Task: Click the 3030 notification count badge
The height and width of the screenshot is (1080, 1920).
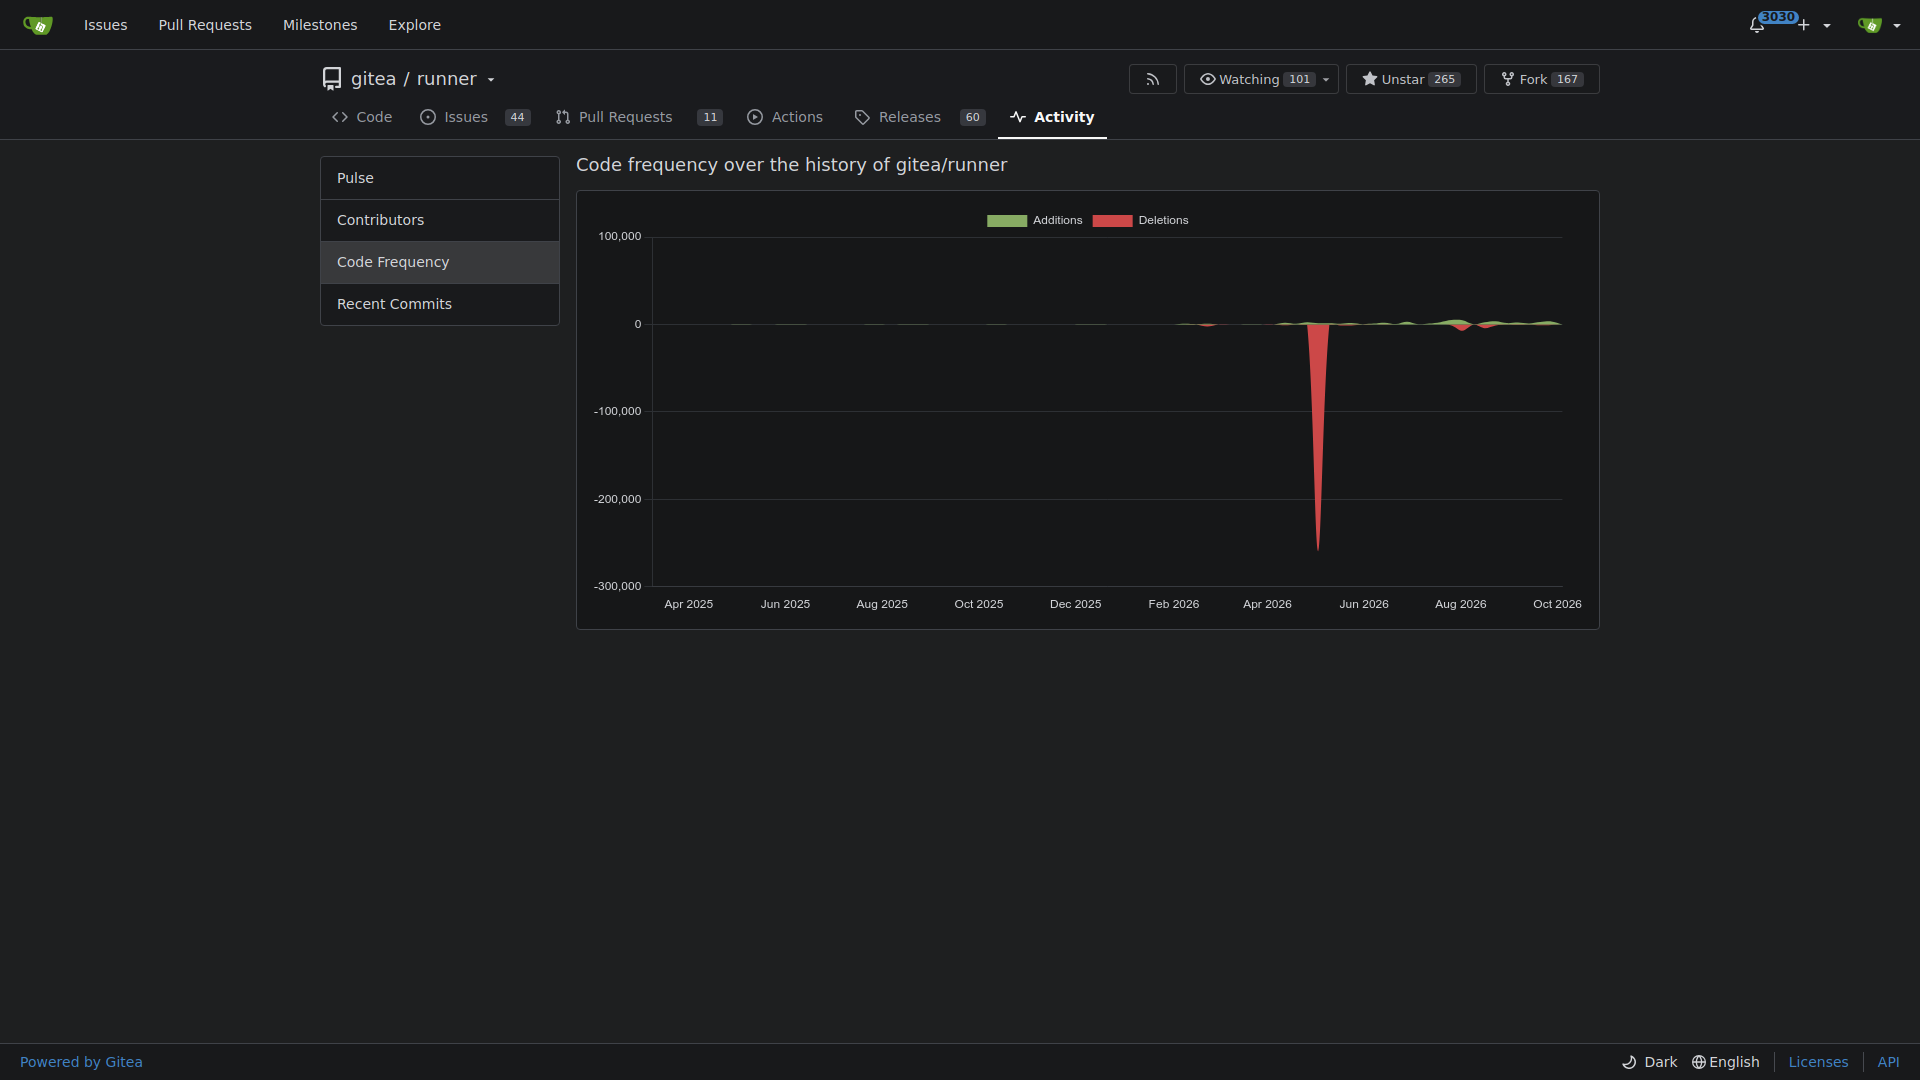Action: click(x=1778, y=17)
